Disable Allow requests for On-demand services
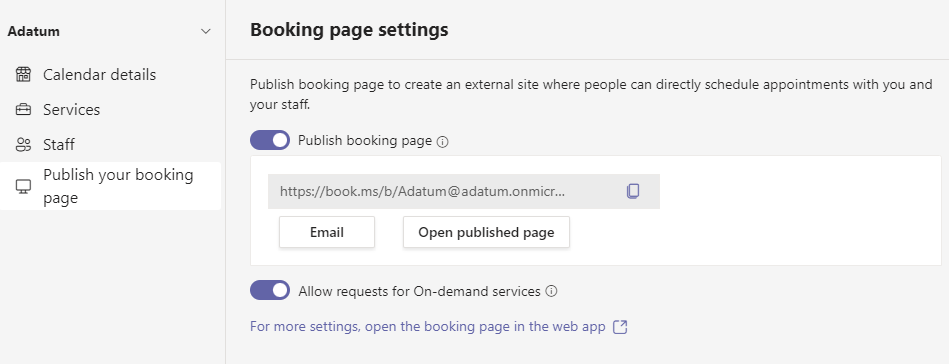The image size is (949, 364). click(x=270, y=290)
